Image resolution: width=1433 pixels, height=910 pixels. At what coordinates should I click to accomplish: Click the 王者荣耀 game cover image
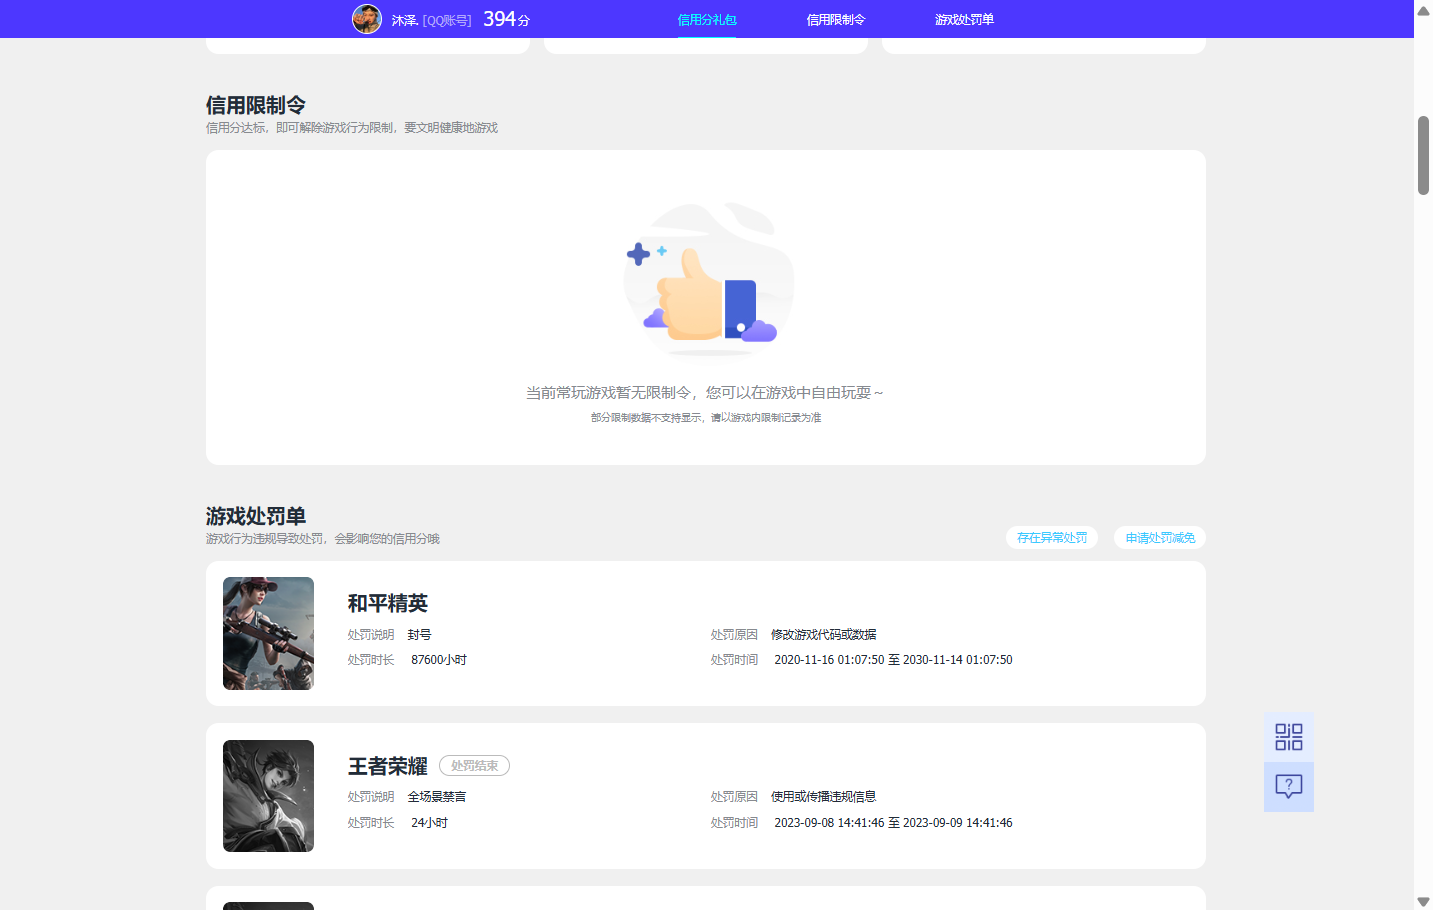pyautogui.click(x=268, y=795)
